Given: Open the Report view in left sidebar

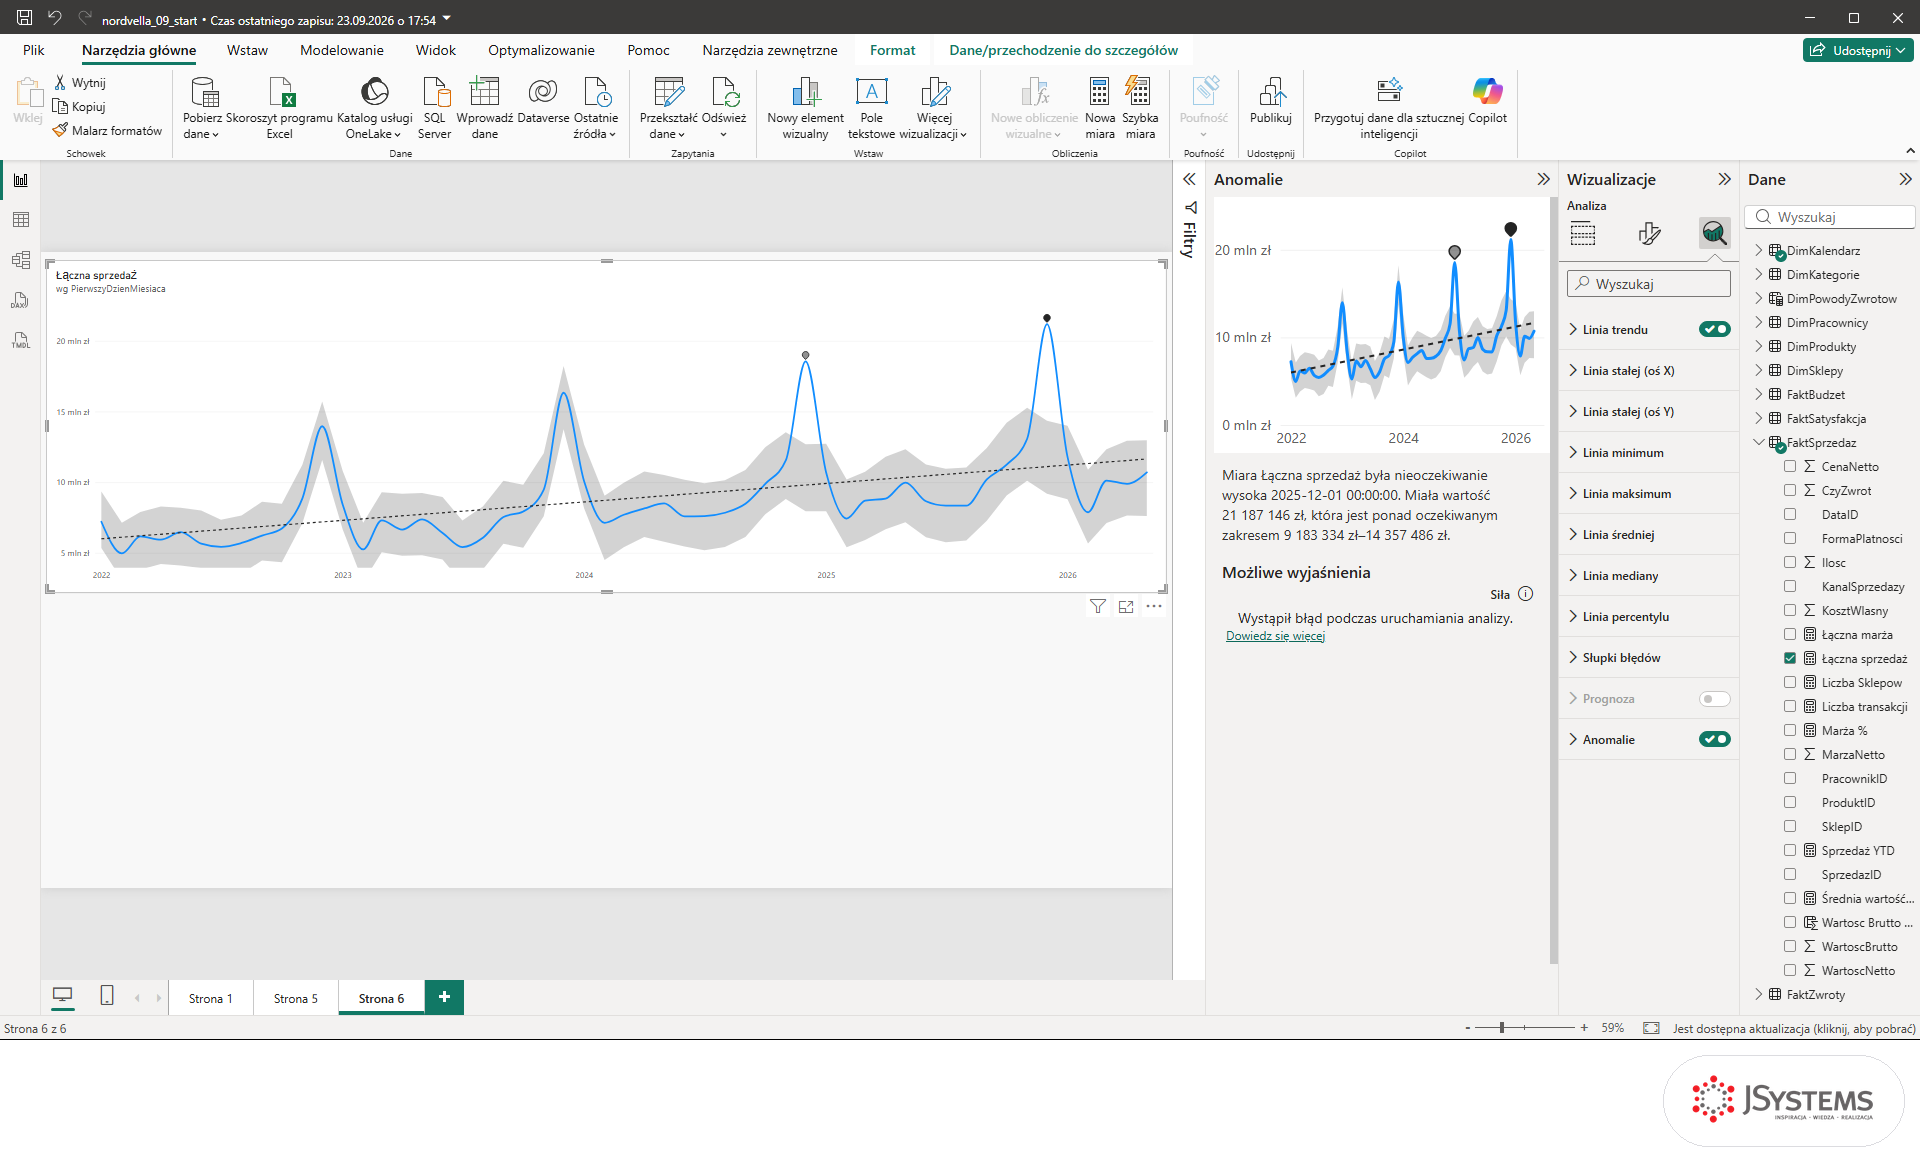Looking at the screenshot, I should (x=21, y=180).
